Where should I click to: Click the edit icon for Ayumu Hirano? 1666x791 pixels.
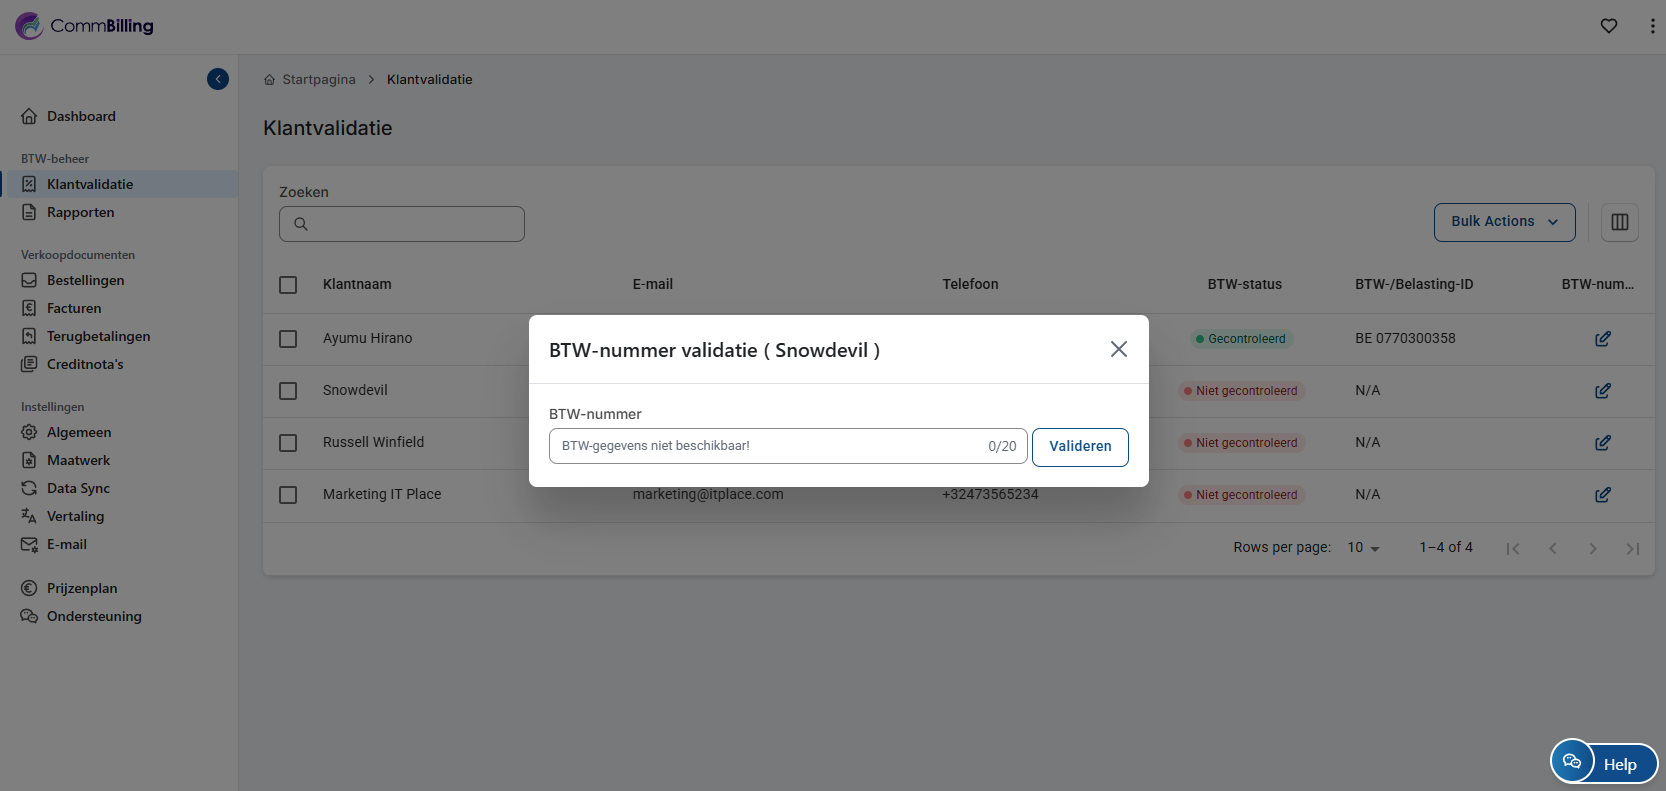point(1602,339)
